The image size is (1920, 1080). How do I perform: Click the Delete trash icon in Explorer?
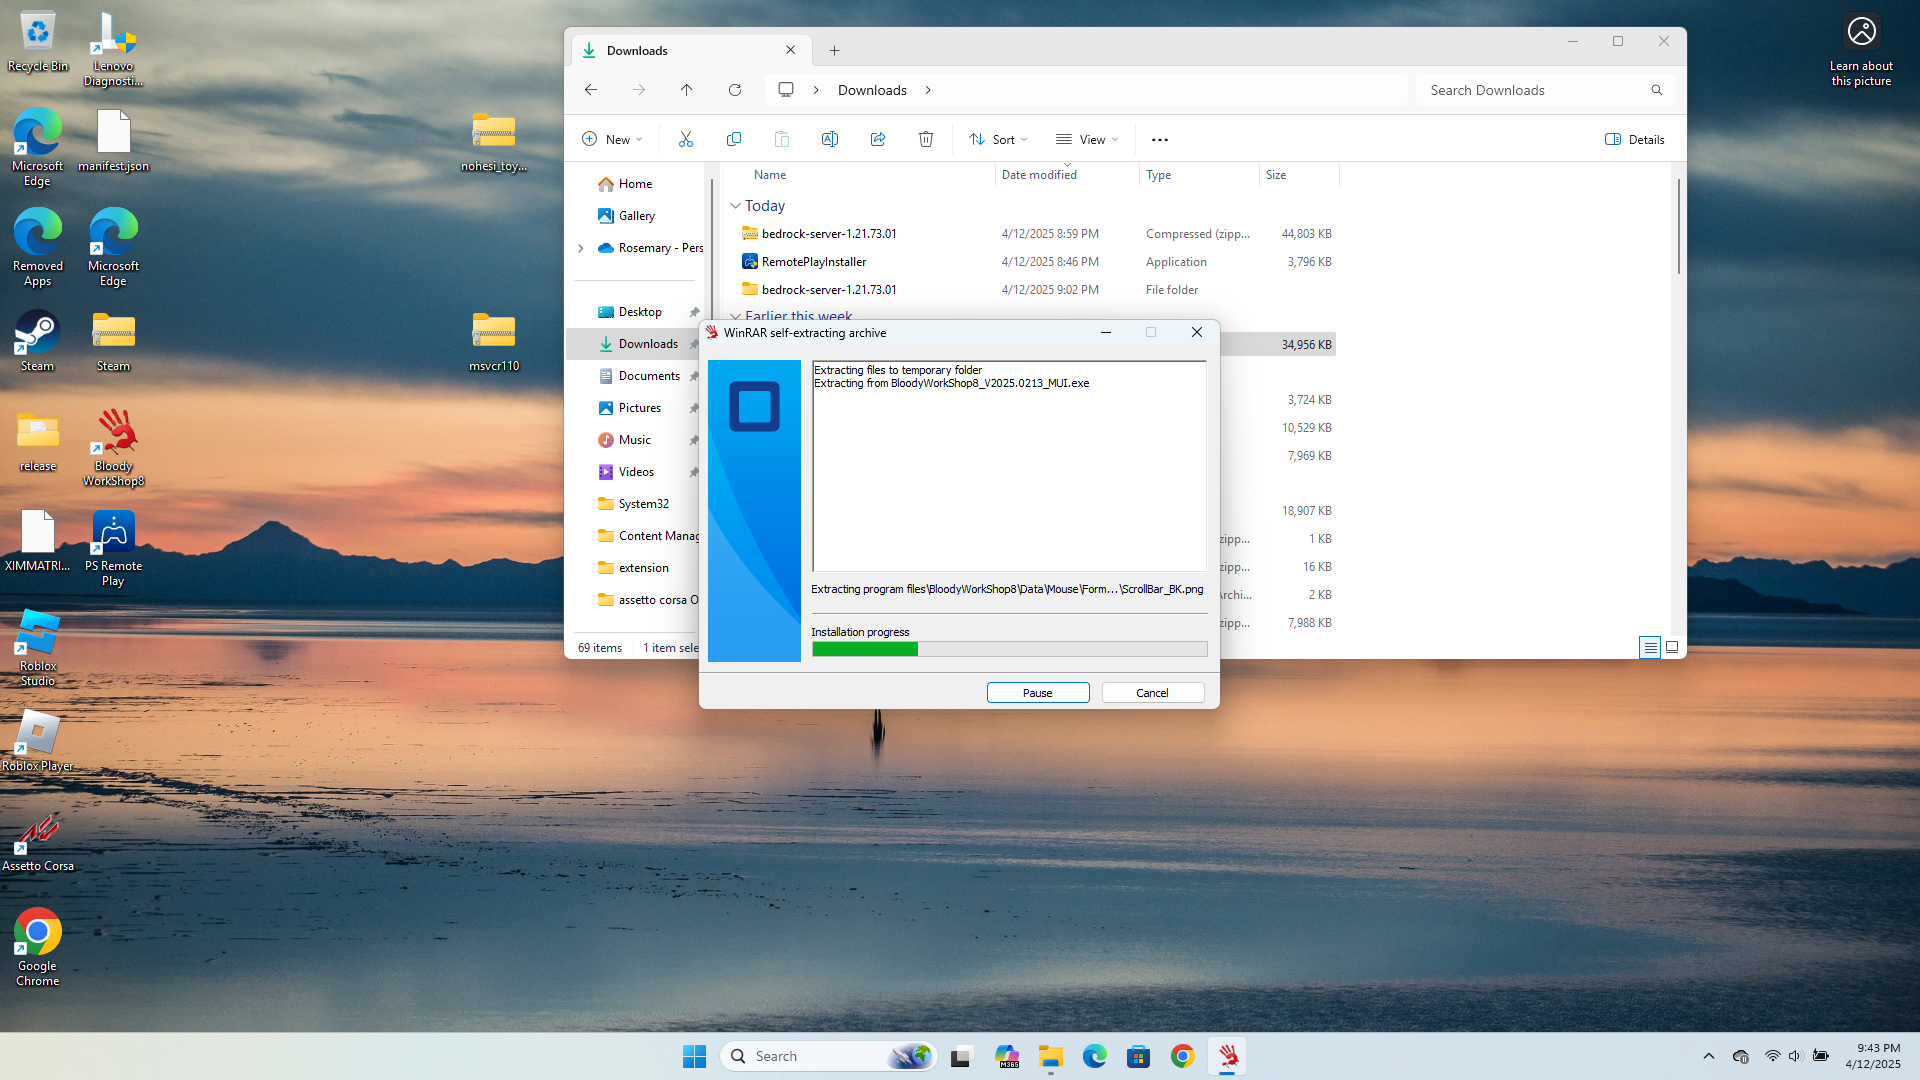(x=926, y=140)
